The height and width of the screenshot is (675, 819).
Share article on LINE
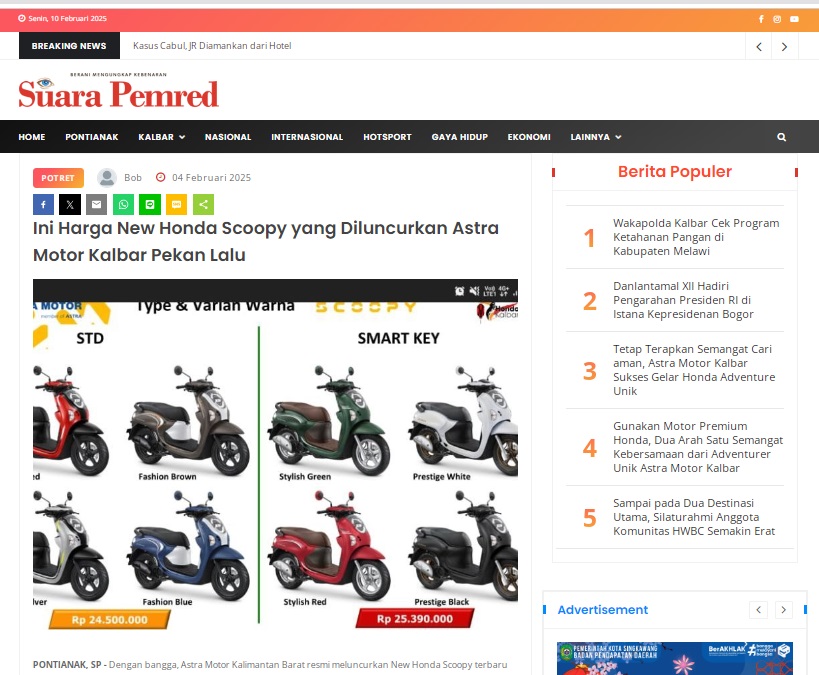click(150, 204)
